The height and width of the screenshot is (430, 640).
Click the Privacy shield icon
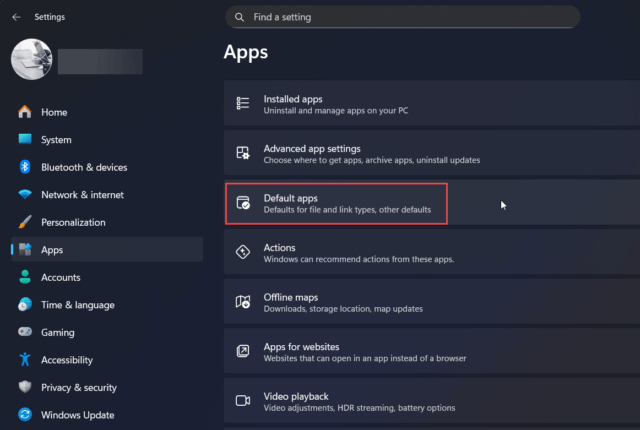[x=25, y=387]
